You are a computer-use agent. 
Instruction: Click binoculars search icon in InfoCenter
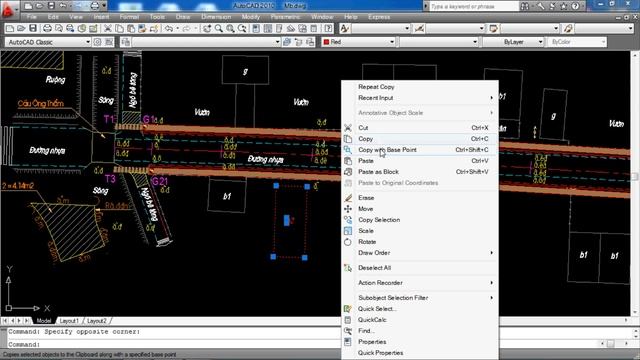tap(525, 6)
